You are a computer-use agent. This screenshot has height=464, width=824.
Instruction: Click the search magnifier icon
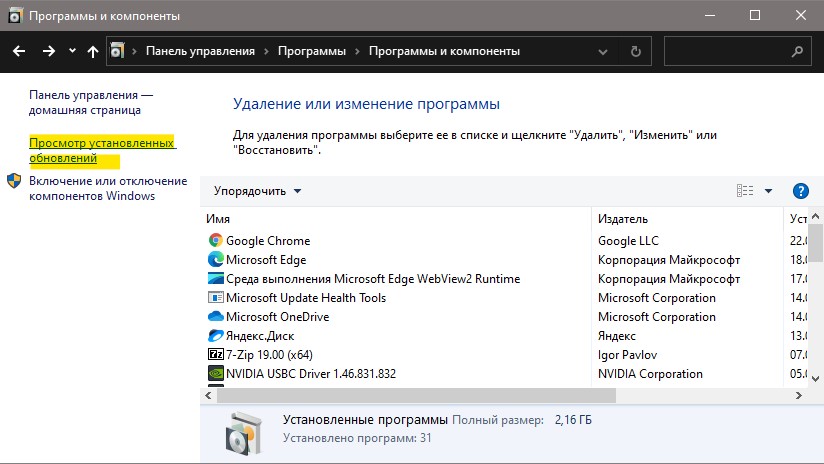click(x=797, y=51)
